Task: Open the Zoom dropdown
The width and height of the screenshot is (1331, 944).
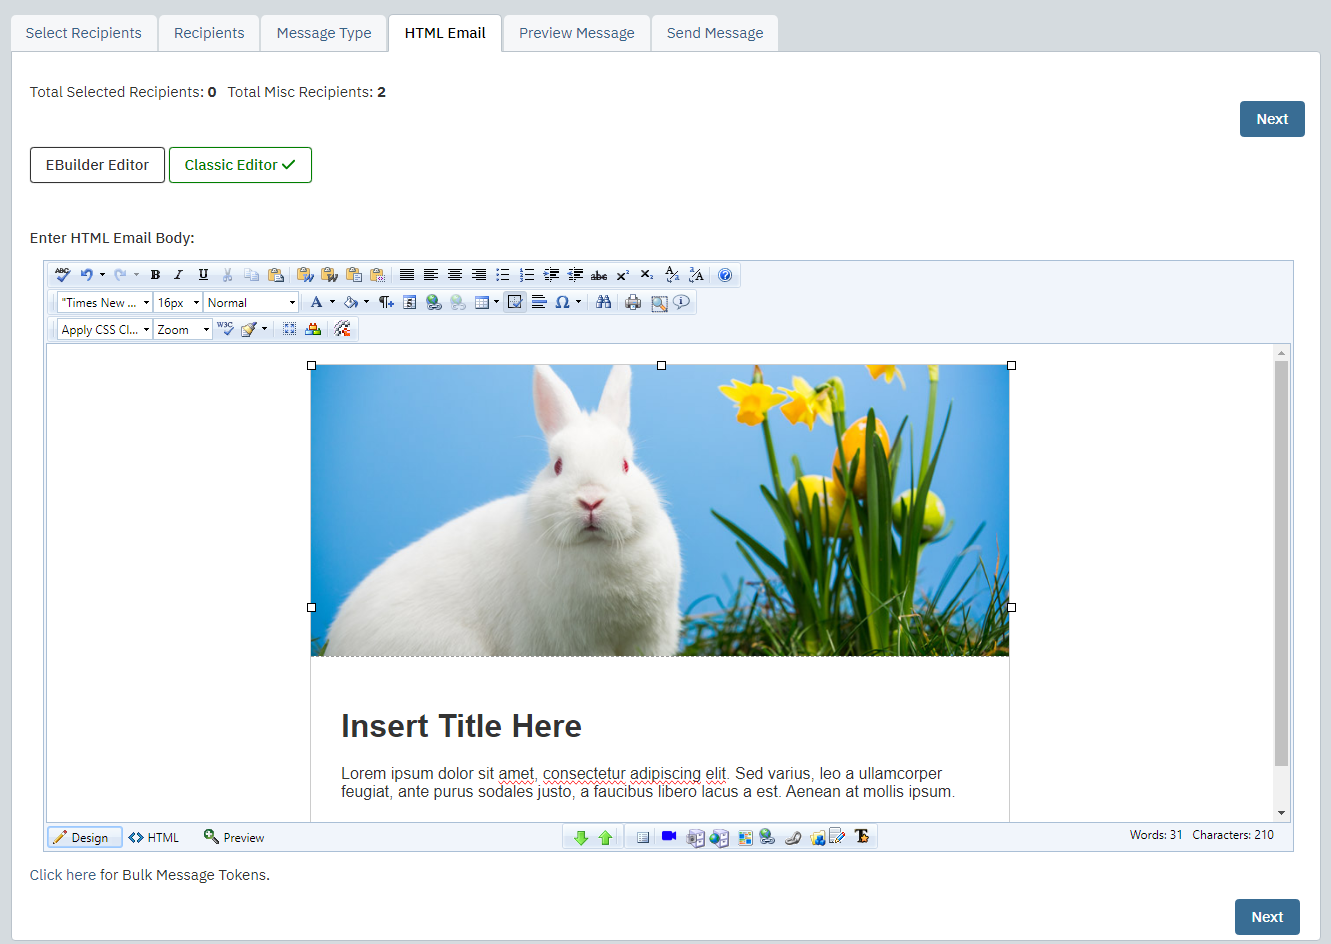Action: (183, 329)
